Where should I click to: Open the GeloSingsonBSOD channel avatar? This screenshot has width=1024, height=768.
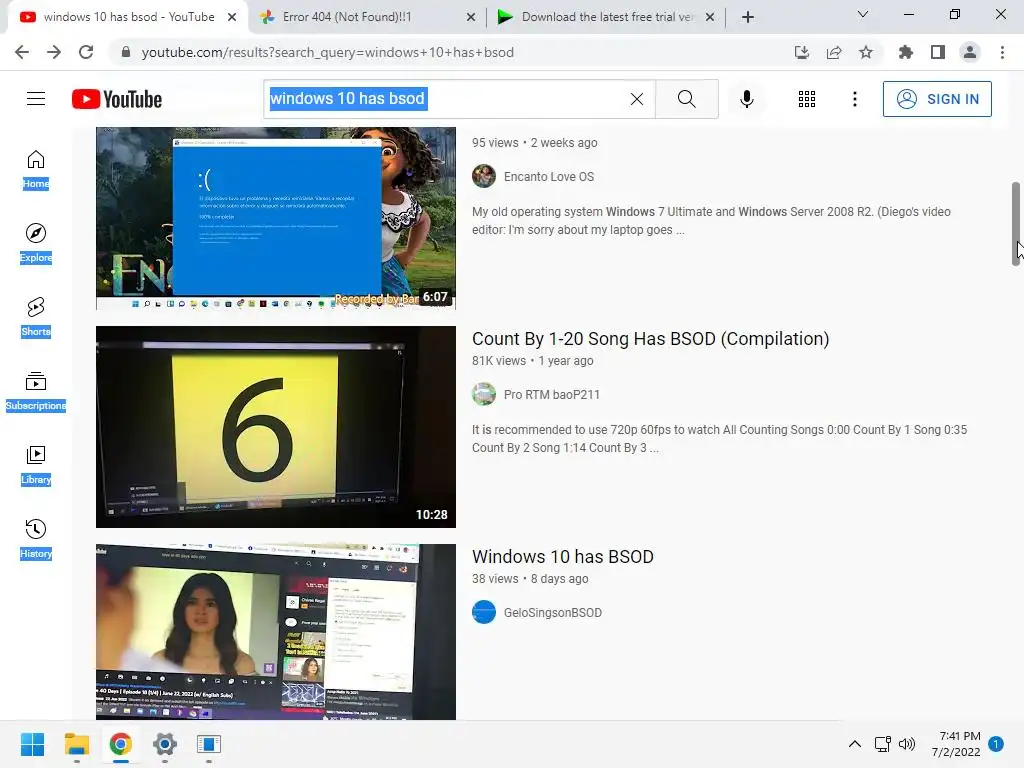click(484, 613)
